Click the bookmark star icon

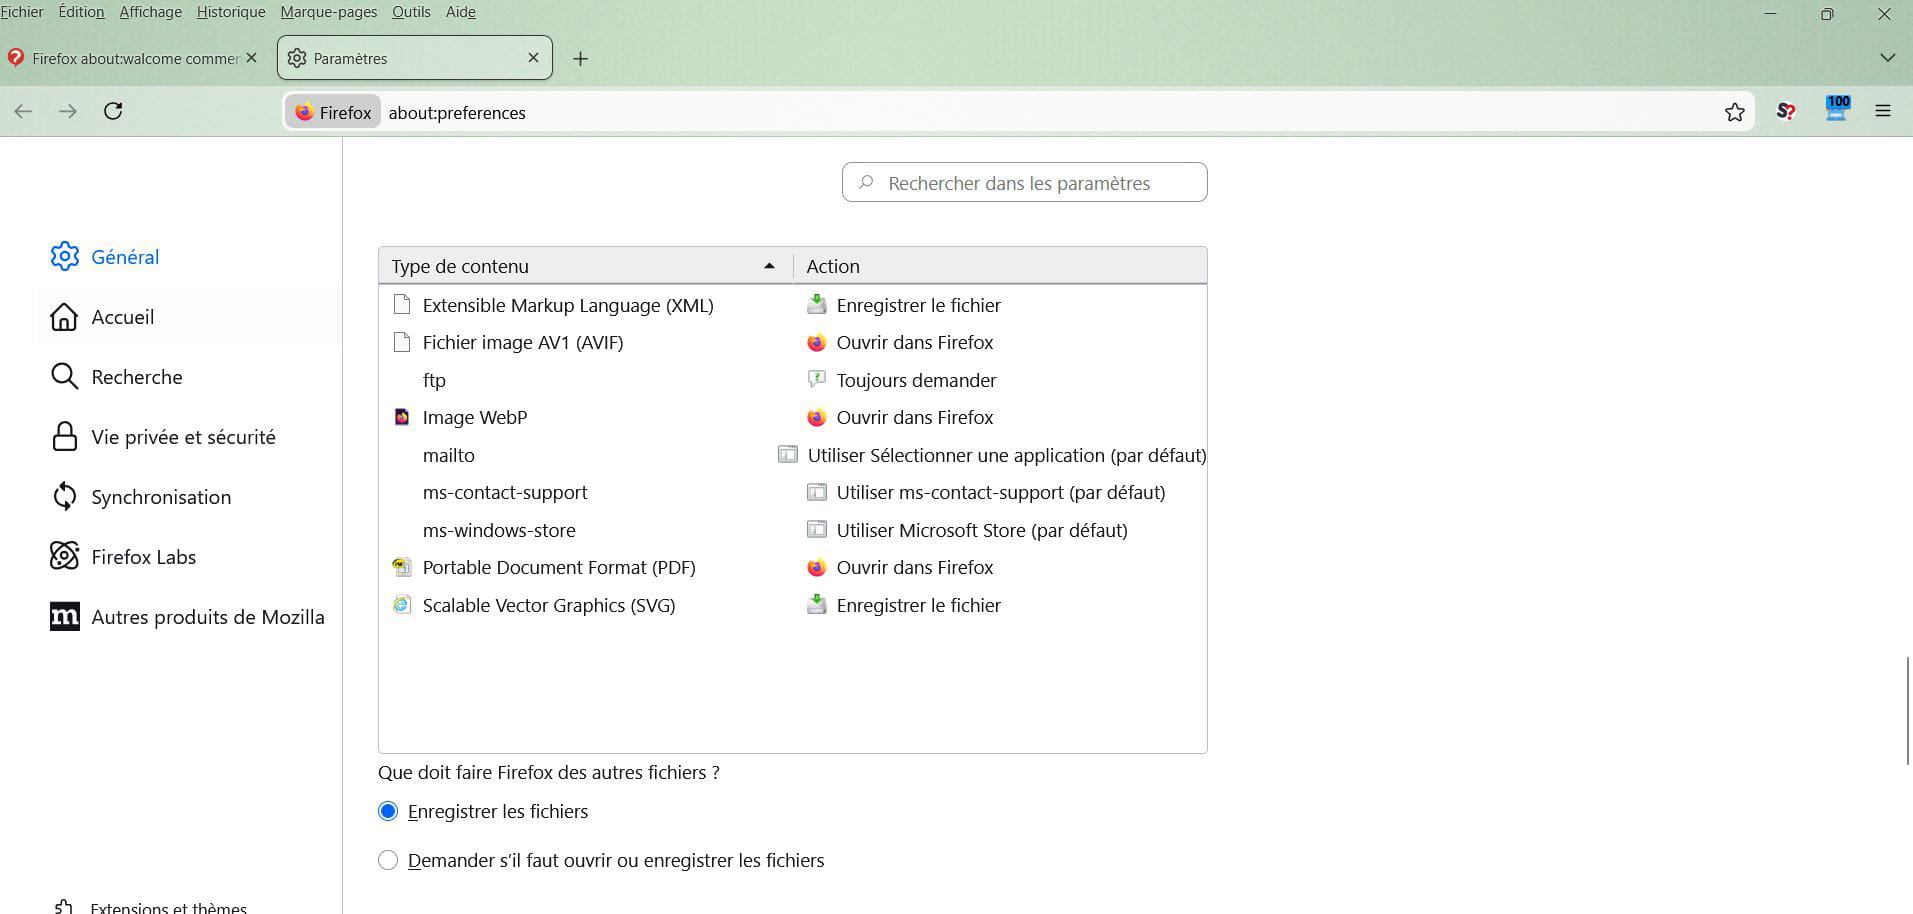(1734, 112)
